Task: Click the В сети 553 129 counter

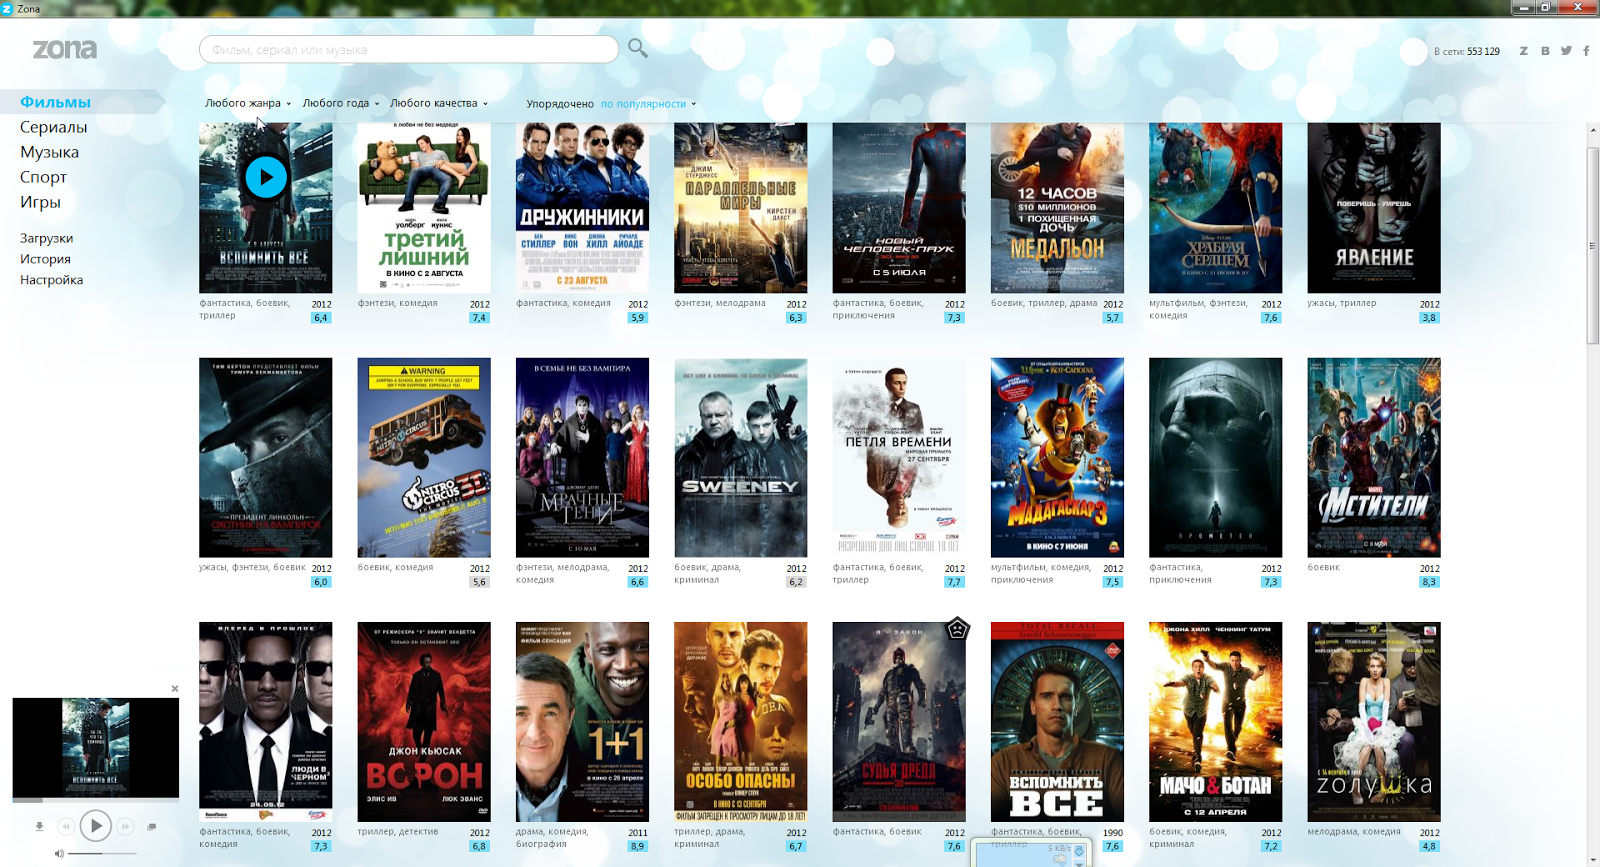Action: tap(1467, 51)
